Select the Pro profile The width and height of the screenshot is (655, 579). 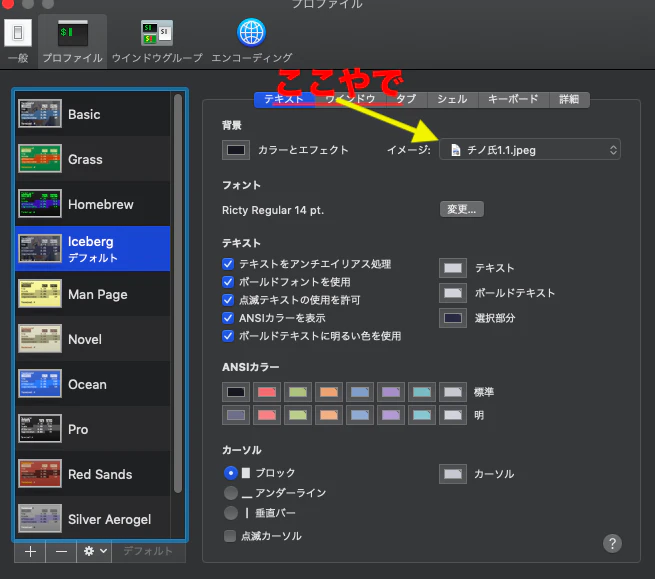click(93, 429)
